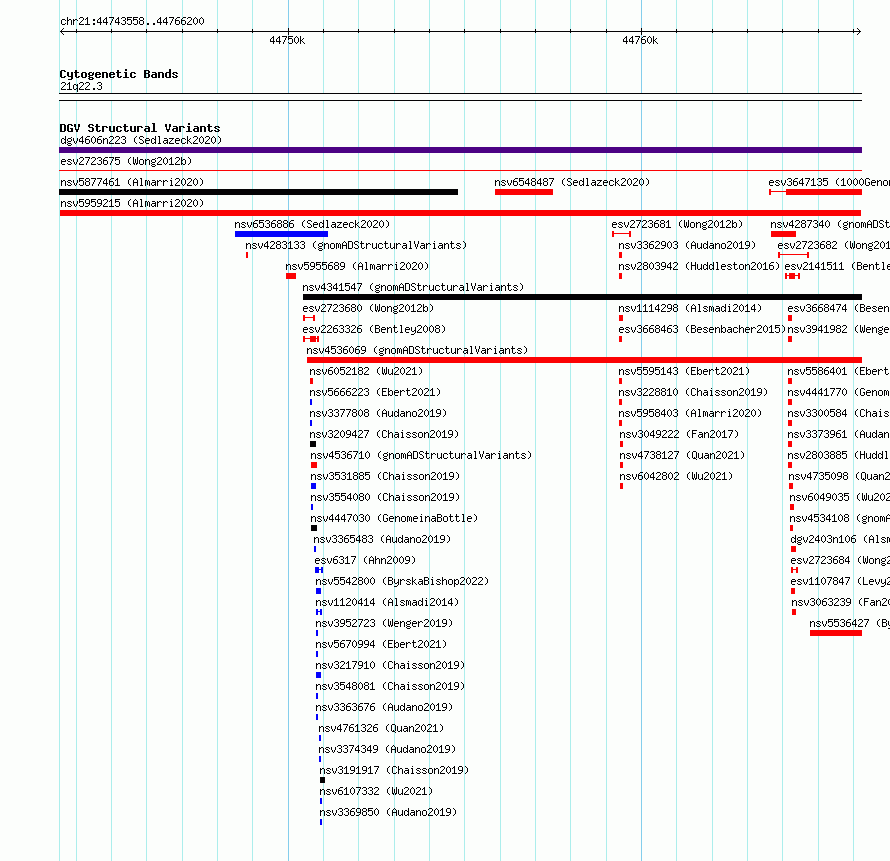Open esv3668463 (Besenbacher2015) label
The width and height of the screenshot is (890, 861).
coord(702,329)
